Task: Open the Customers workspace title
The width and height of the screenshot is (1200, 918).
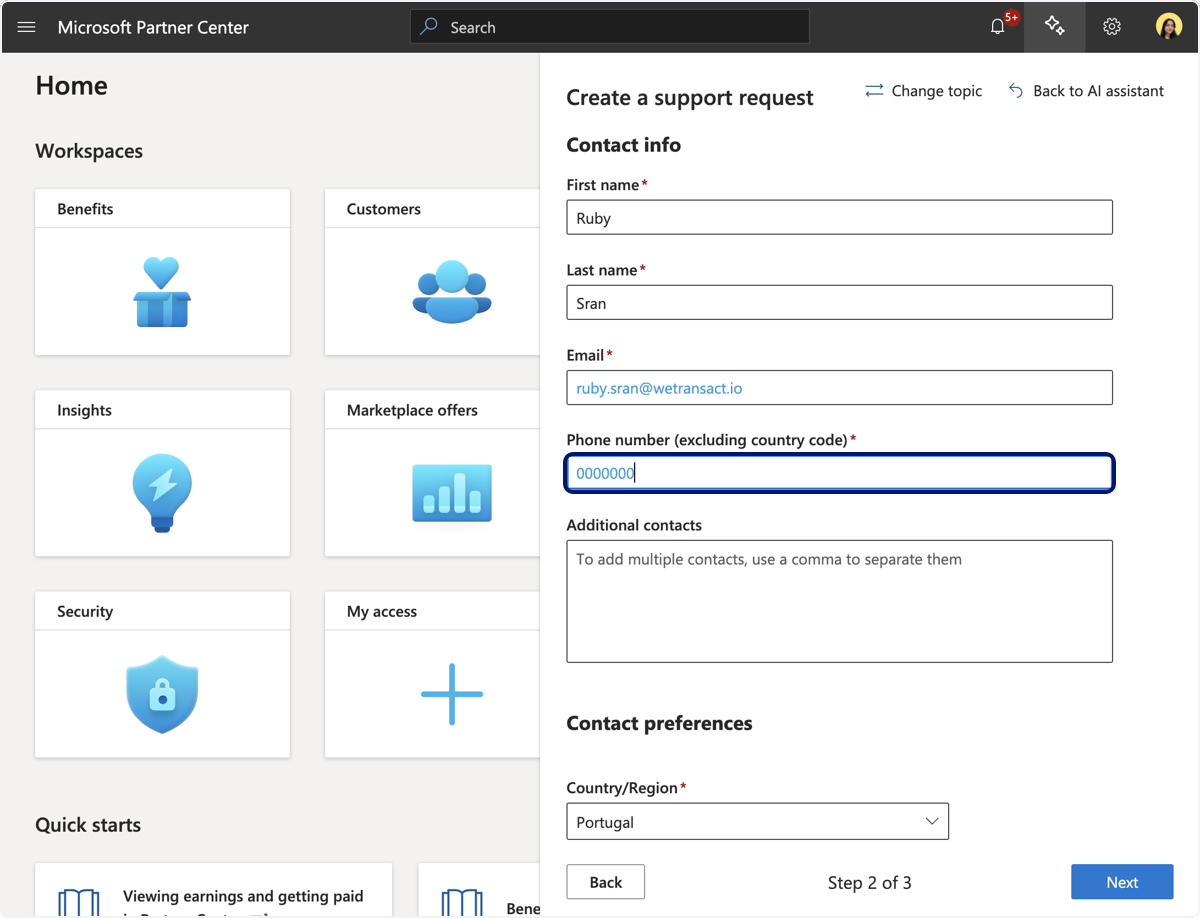Action: click(384, 209)
